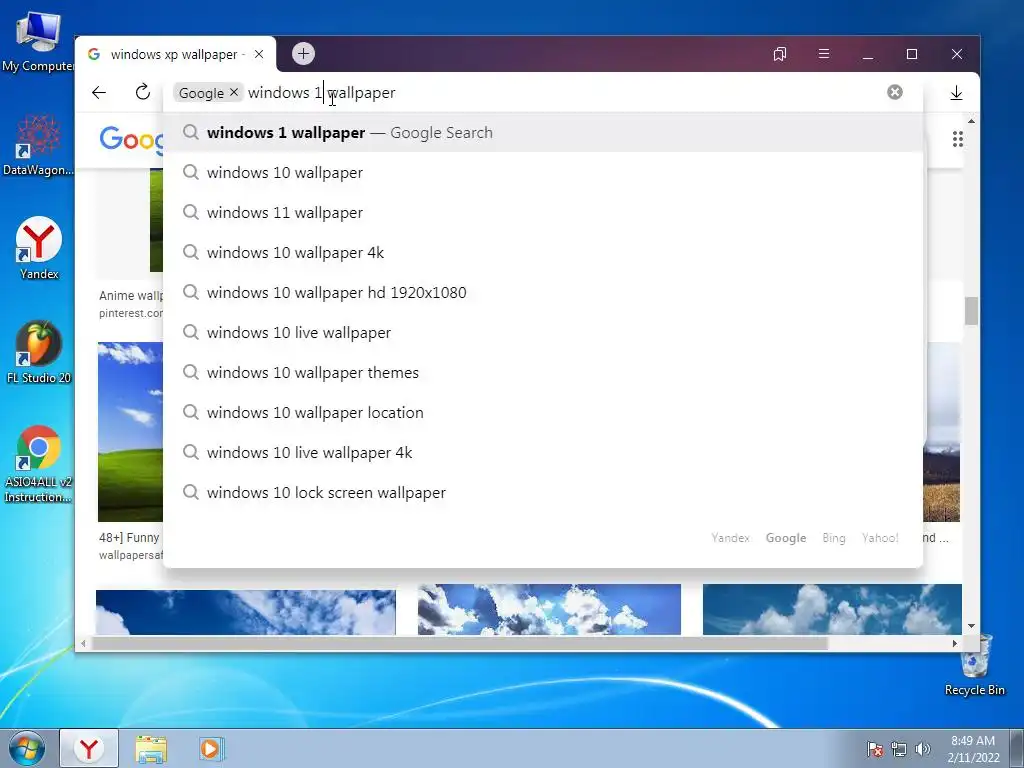Screen dimensions: 1024x768
Task: Select 'windows 10 lock screen wallpaper' suggestion
Action: click(x=543, y=492)
